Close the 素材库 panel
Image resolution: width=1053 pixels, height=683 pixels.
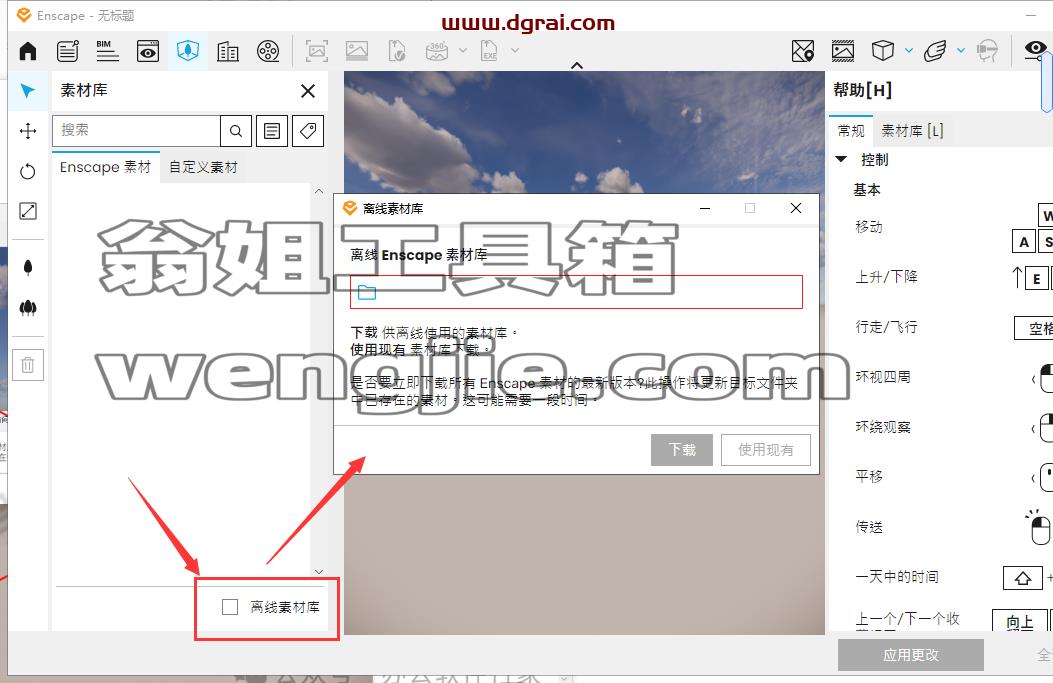pos(308,91)
